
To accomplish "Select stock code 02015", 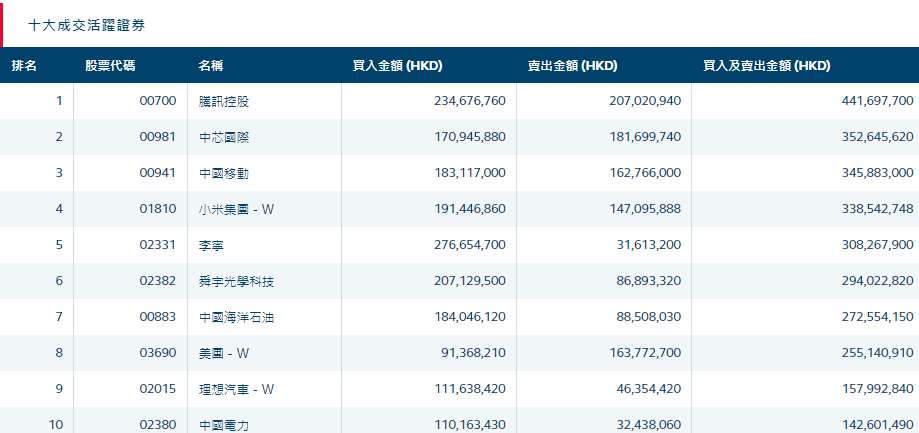I will (x=158, y=388).
